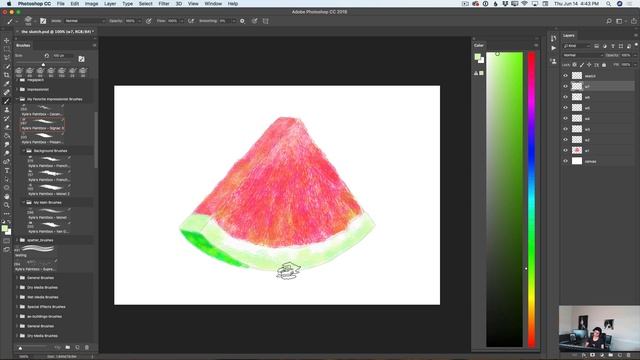The image size is (640, 360).
Task: Hide the sketch layer
Action: tap(565, 76)
